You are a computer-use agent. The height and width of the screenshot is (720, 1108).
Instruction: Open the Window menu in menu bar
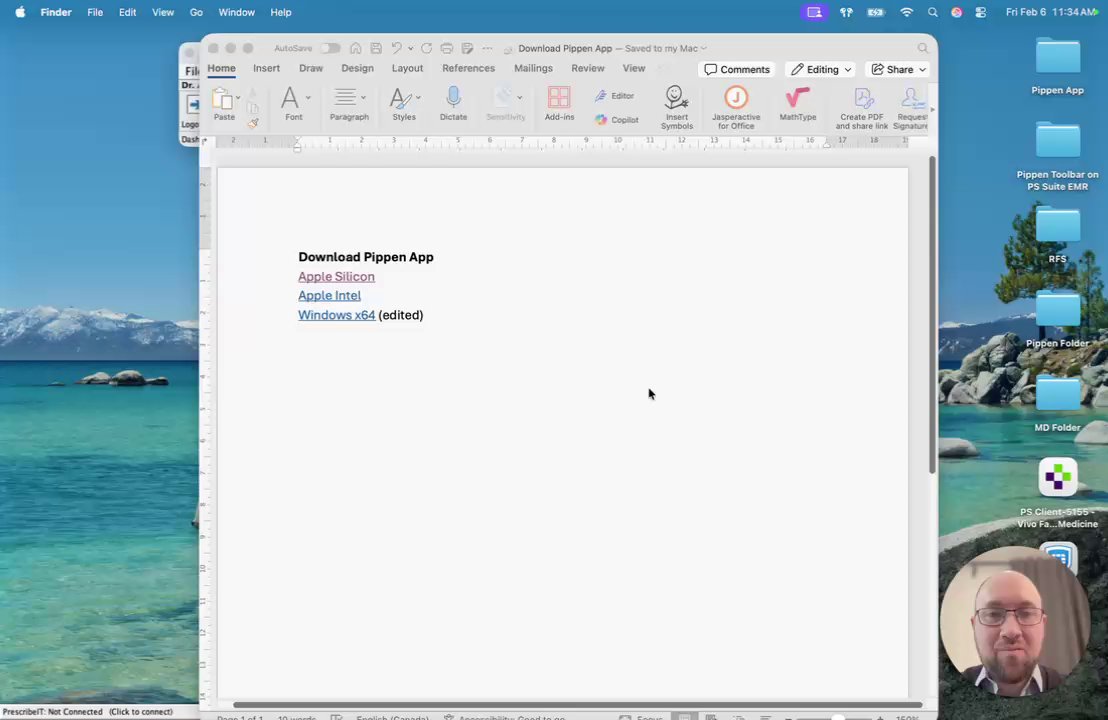pyautogui.click(x=236, y=12)
